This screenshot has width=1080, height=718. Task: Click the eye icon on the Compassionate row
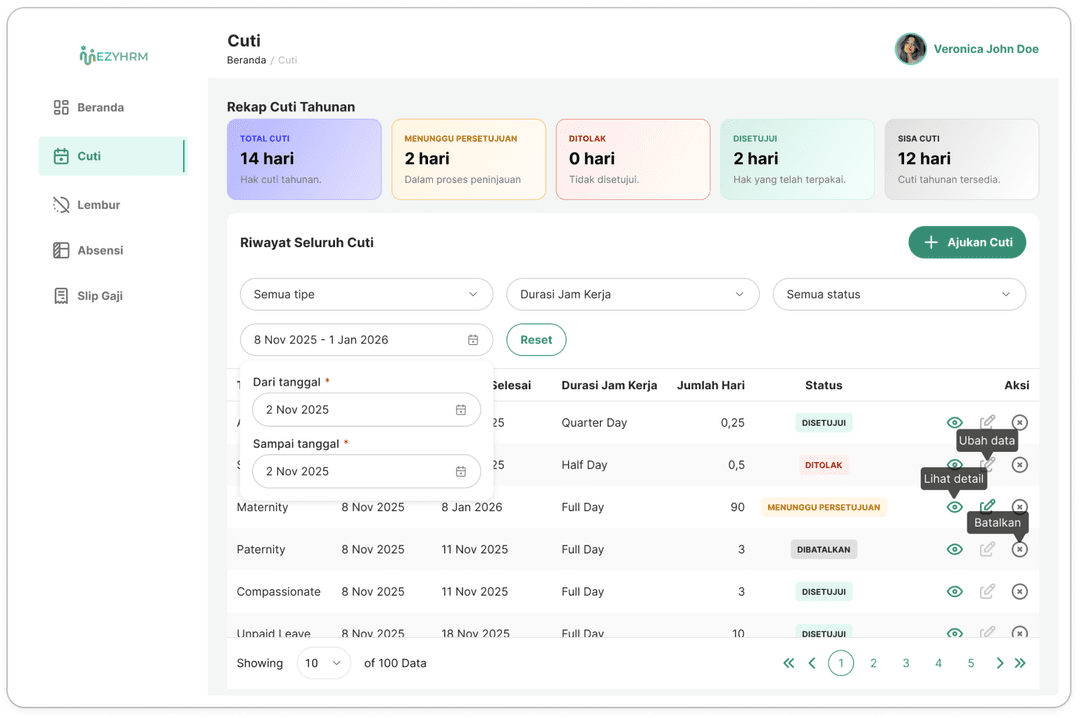point(954,591)
